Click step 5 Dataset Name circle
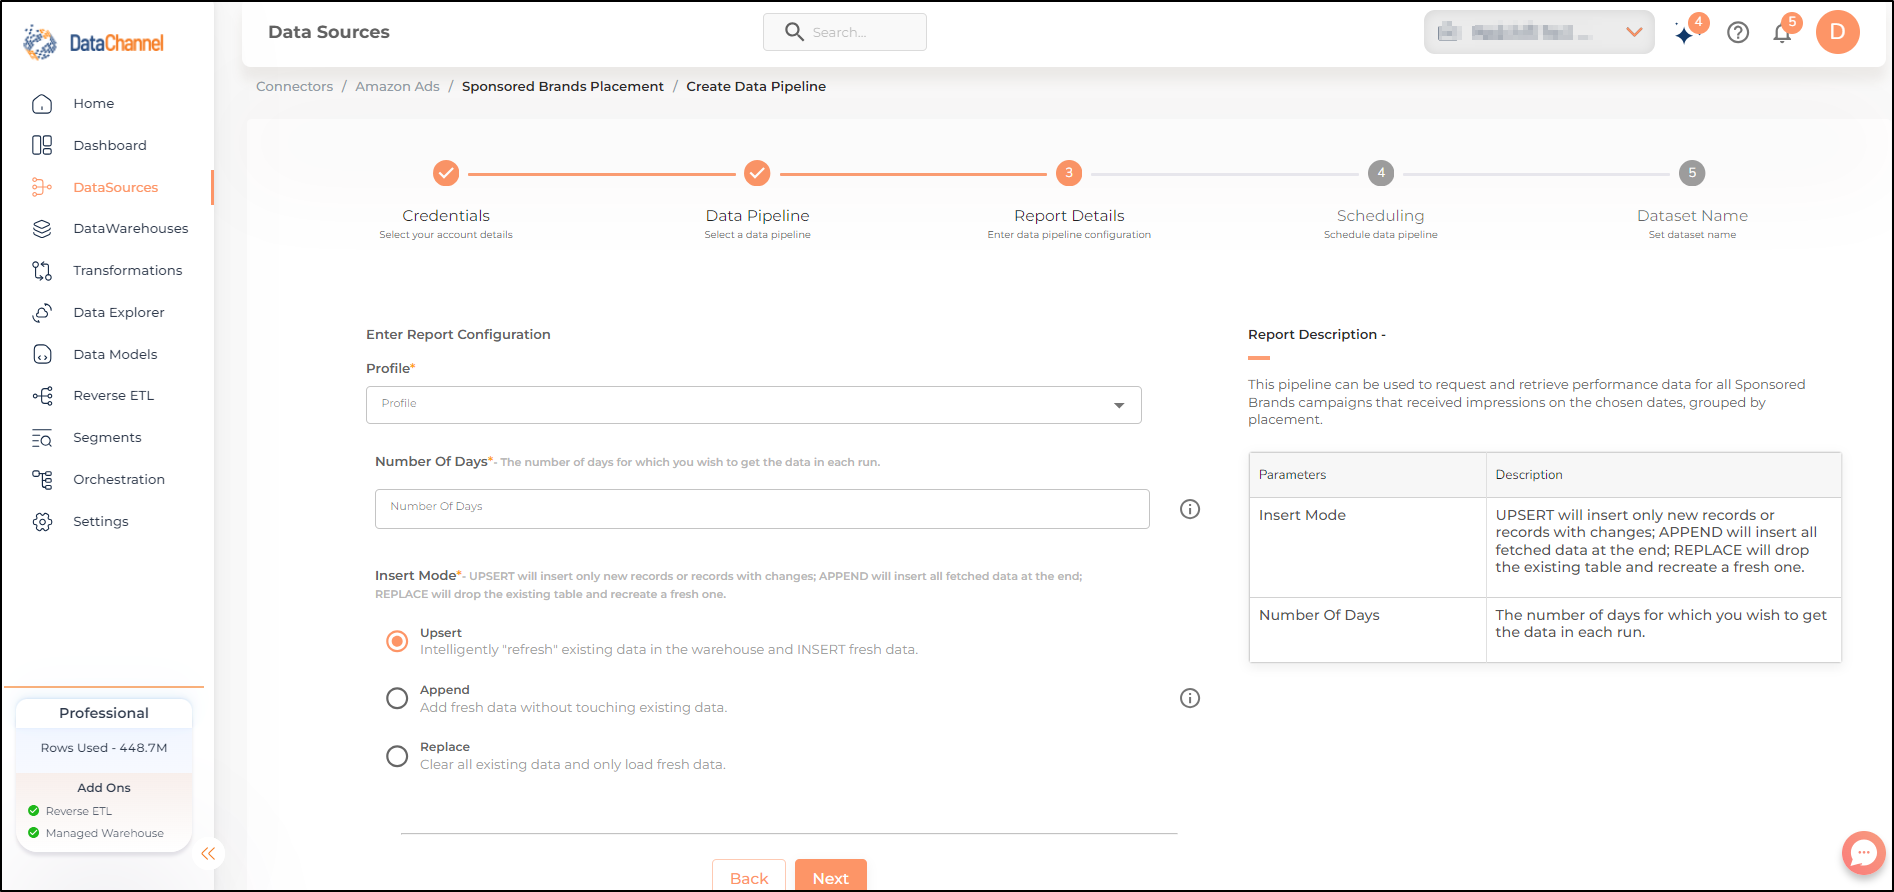 click(x=1692, y=173)
